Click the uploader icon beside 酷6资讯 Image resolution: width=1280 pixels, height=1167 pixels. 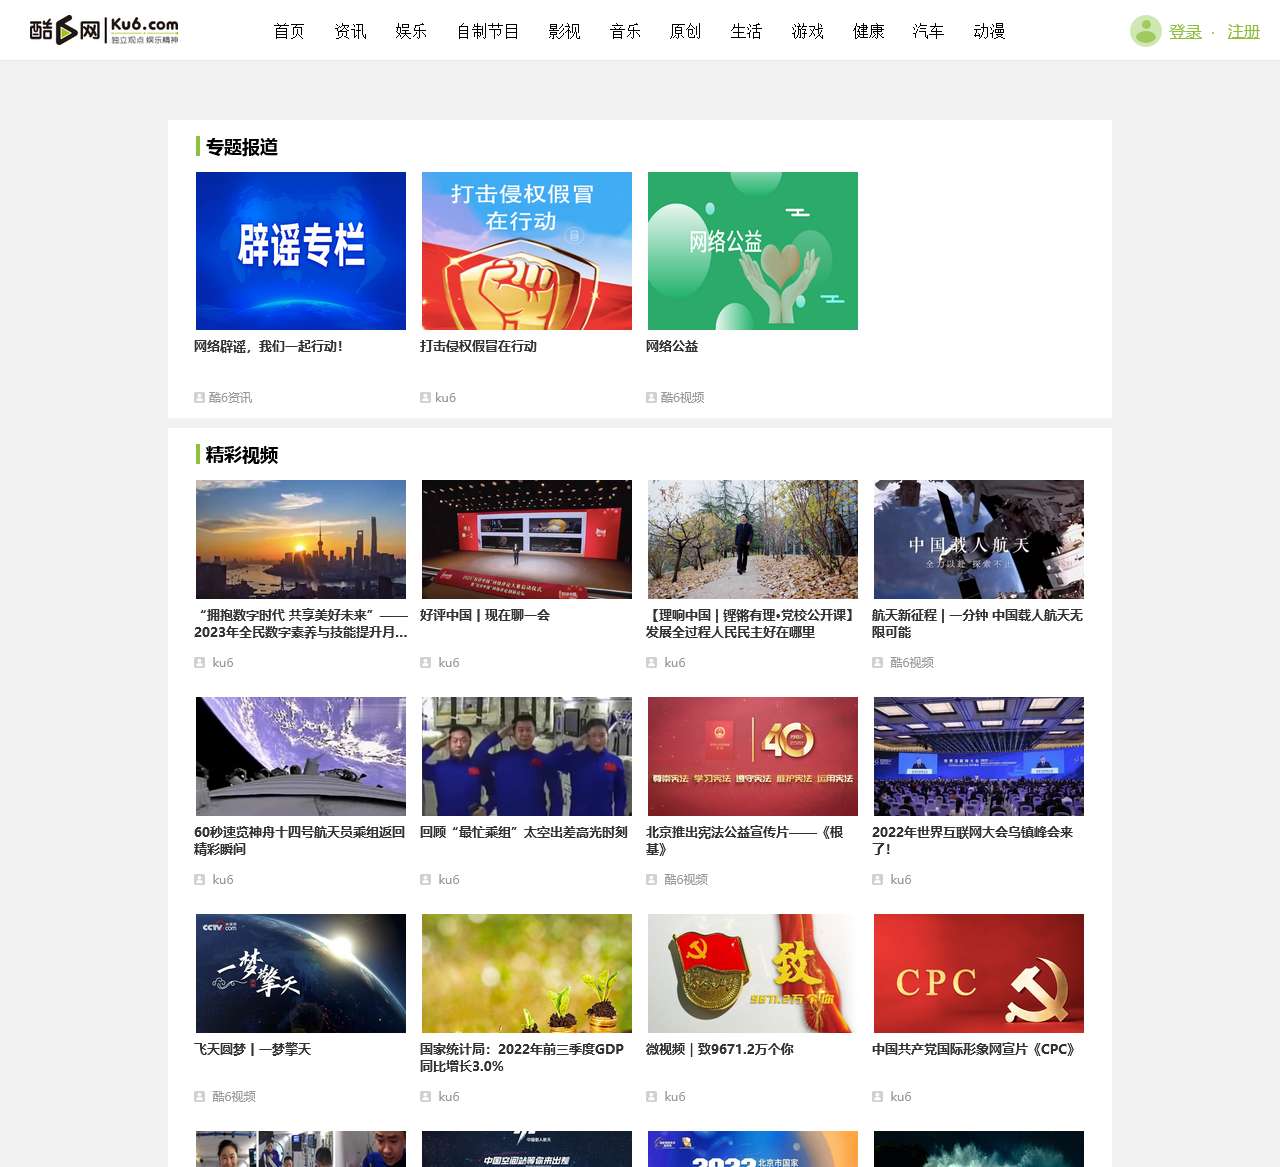click(199, 397)
